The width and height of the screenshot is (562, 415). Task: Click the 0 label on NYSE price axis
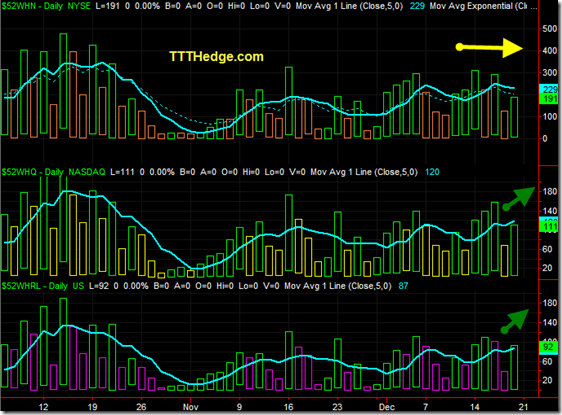(x=545, y=138)
